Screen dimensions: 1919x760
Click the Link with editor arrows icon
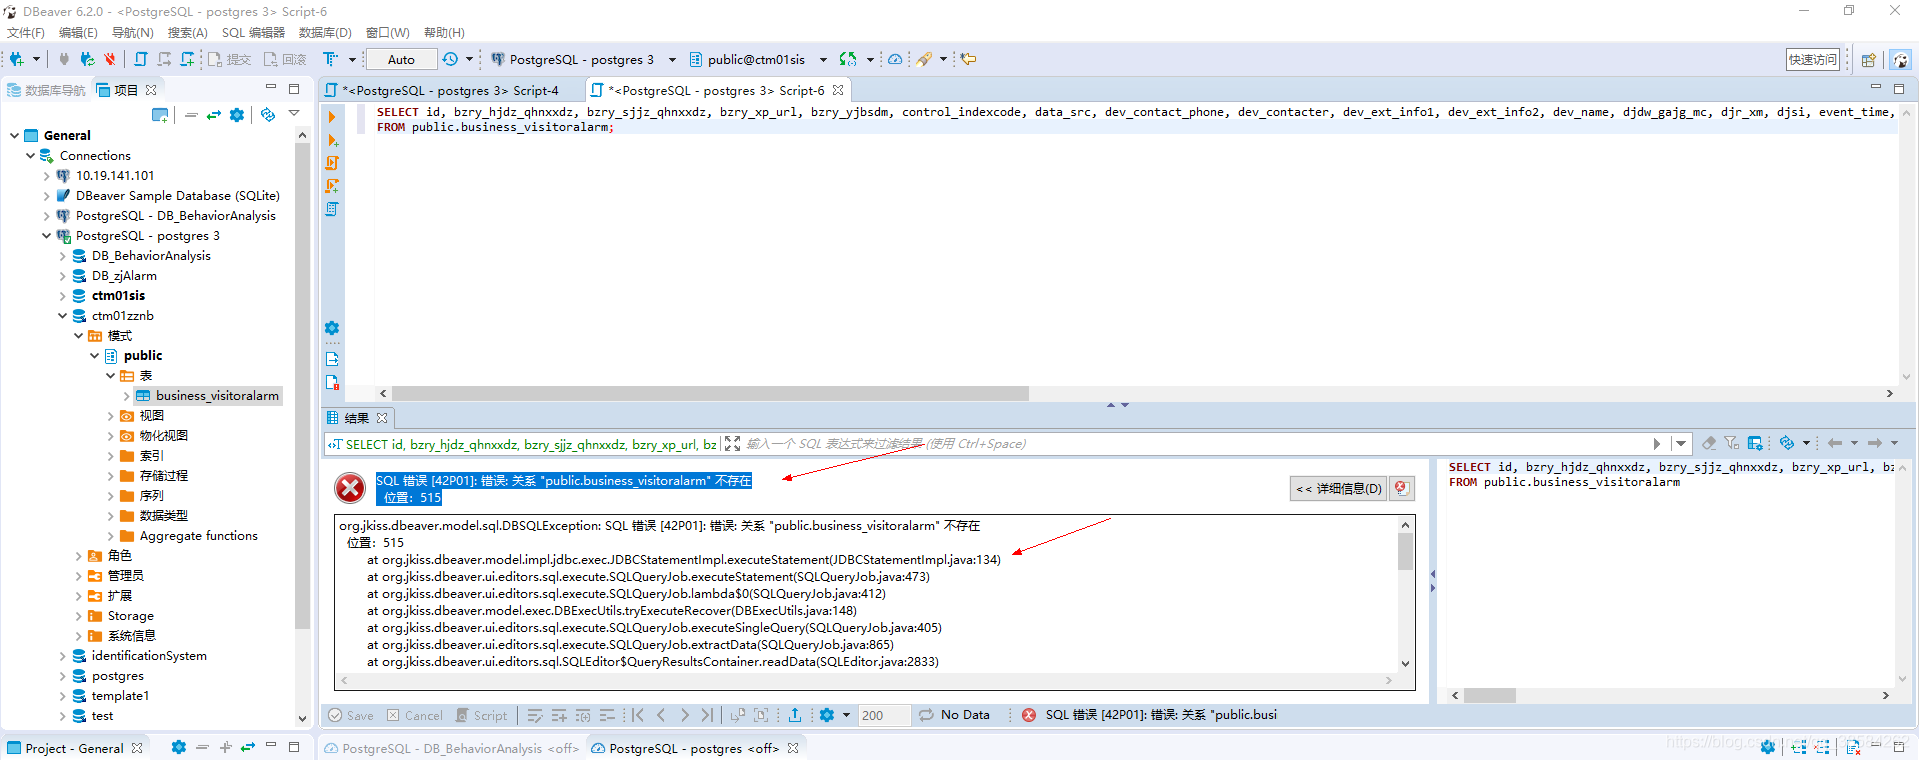pos(214,115)
